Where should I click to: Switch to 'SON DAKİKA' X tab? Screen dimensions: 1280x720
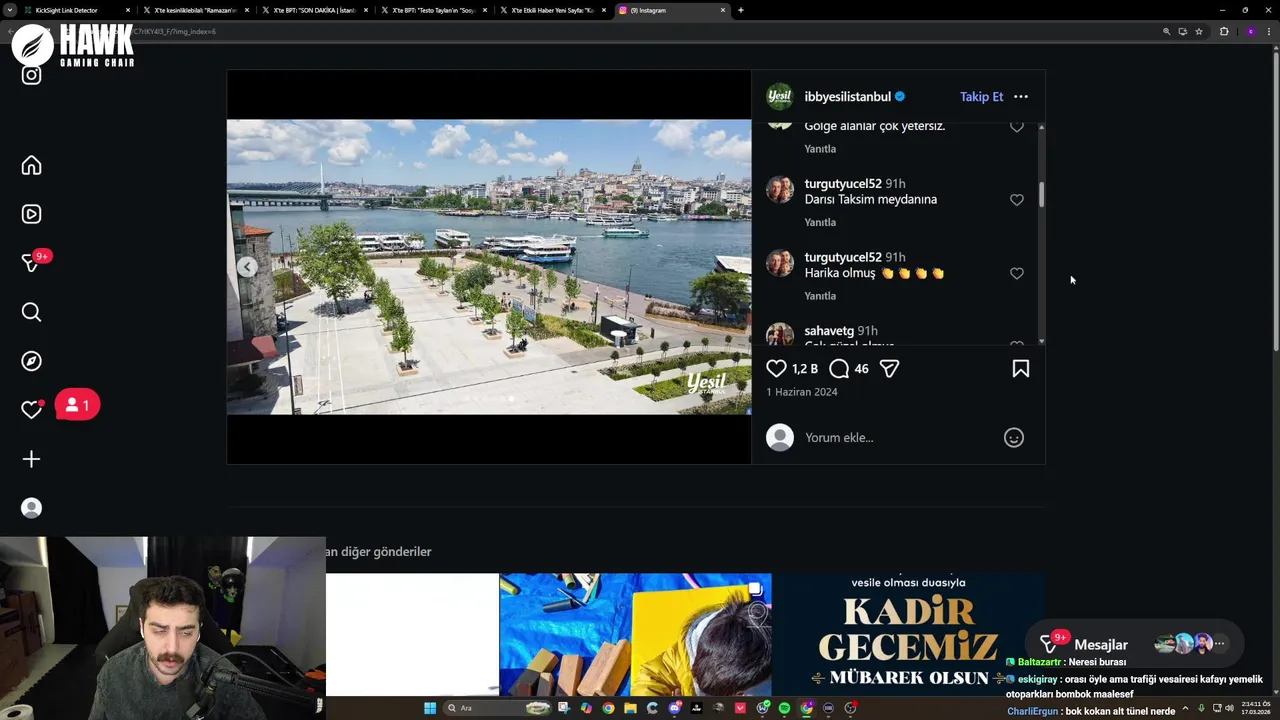pos(314,10)
